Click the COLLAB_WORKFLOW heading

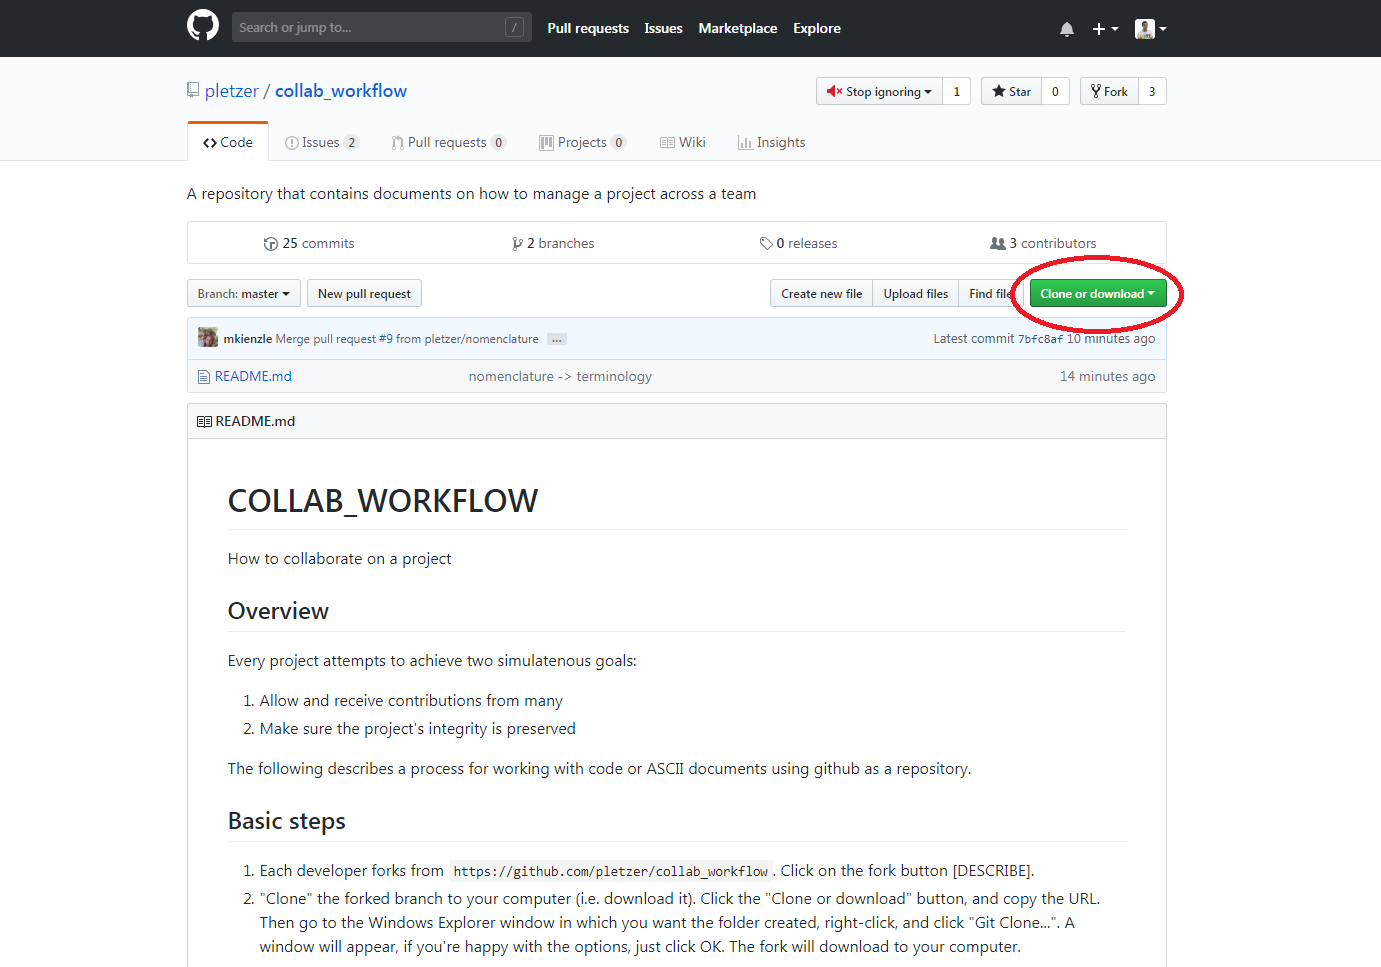(x=383, y=501)
